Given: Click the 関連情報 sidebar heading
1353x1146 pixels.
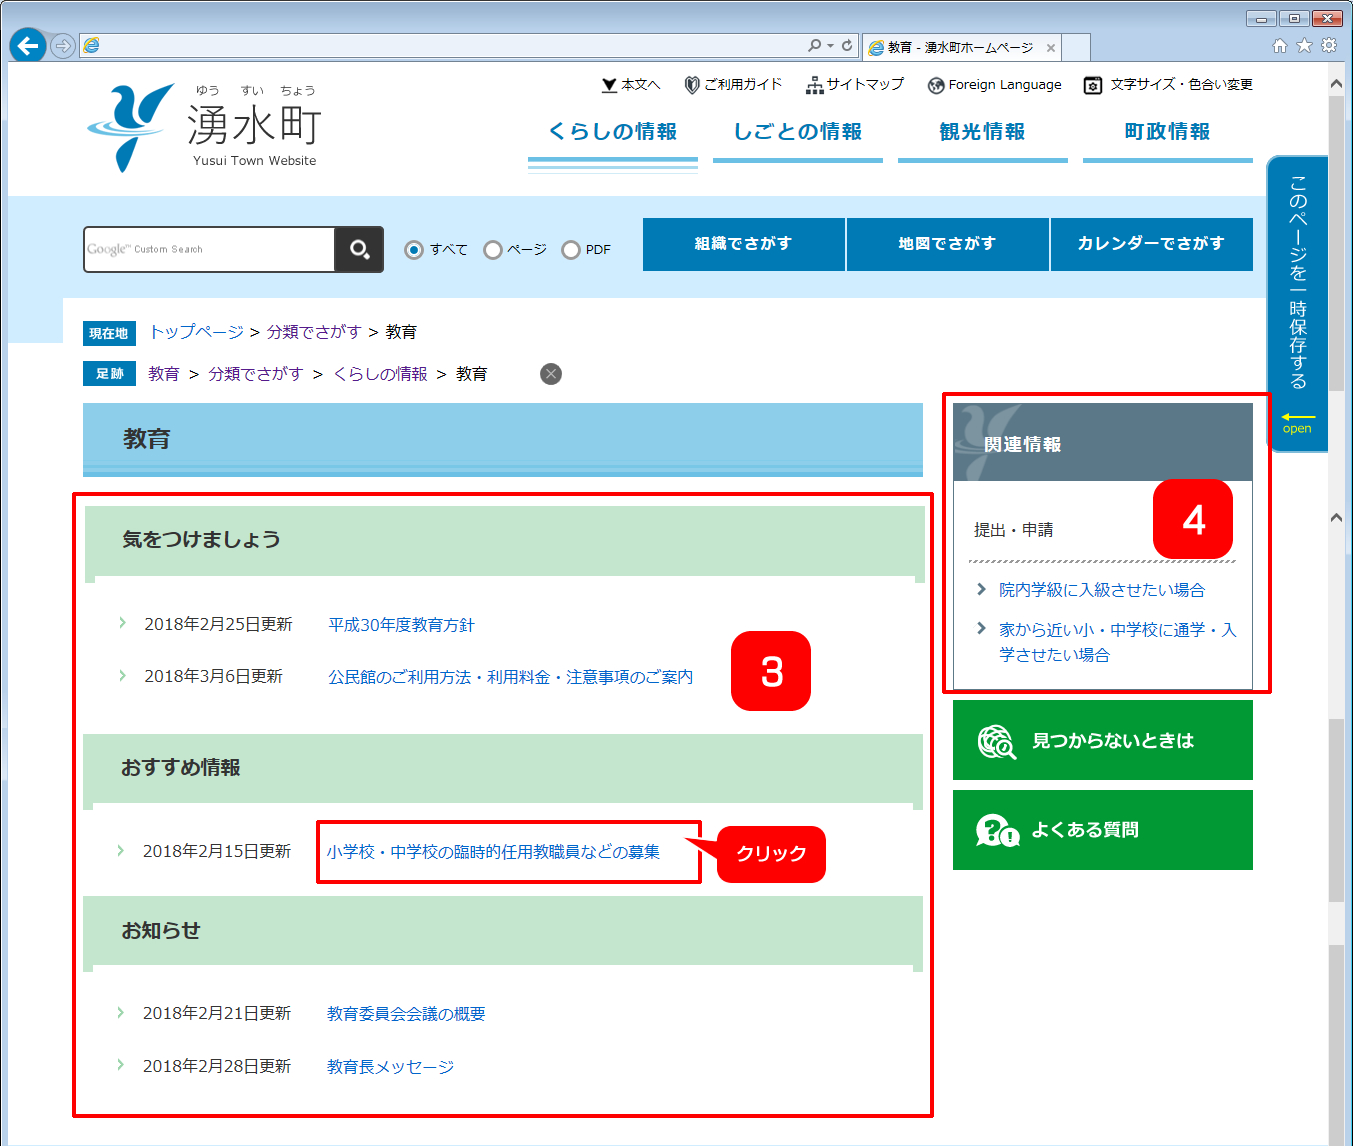Looking at the screenshot, I should (1023, 445).
